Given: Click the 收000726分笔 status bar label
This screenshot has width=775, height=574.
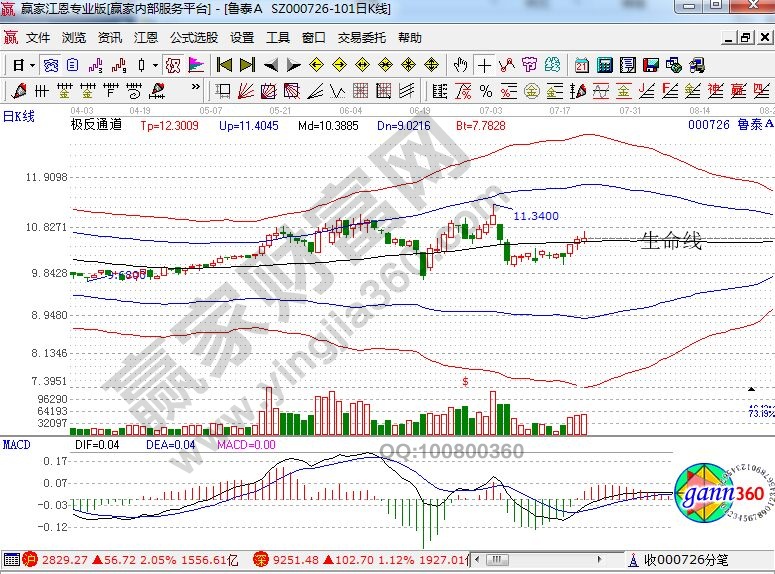Looking at the screenshot, I should tap(690, 560).
